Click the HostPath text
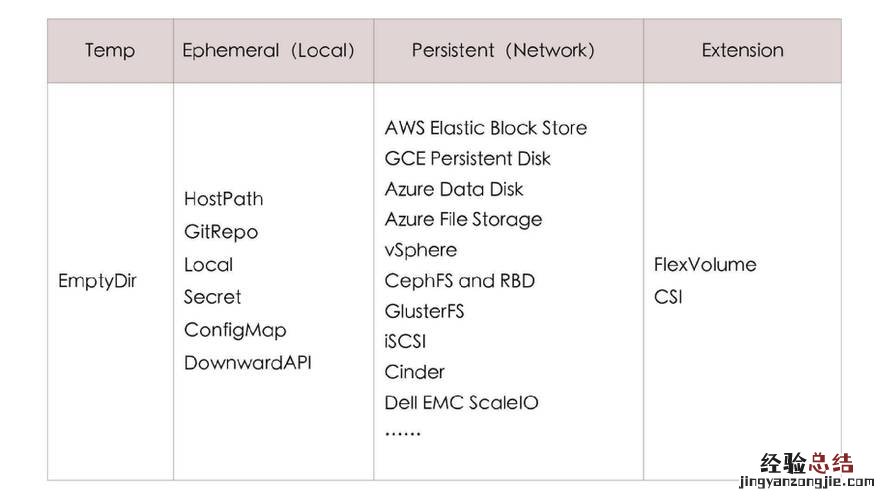Screen dimensions: 889x500 tap(224, 199)
